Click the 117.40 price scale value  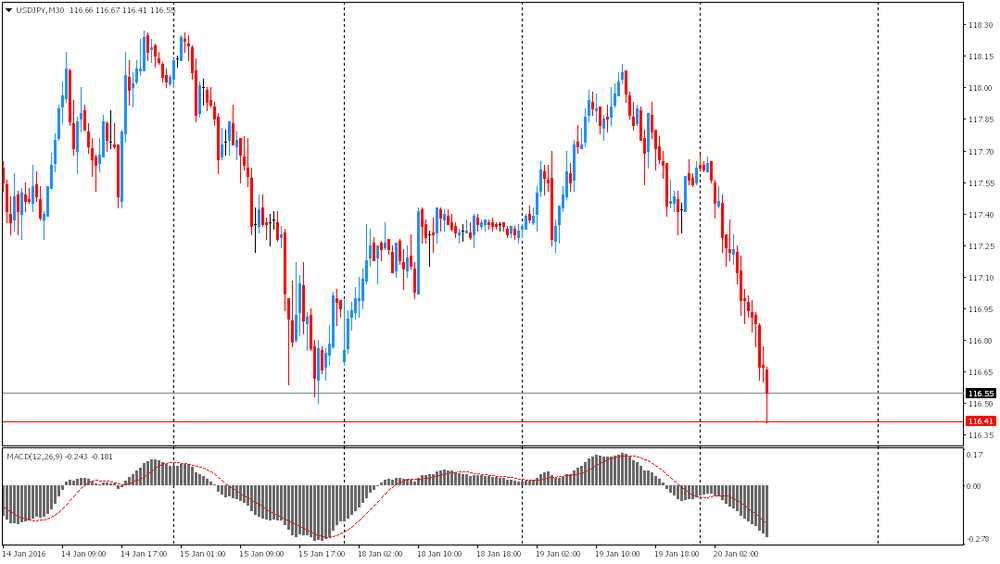pyautogui.click(x=980, y=215)
